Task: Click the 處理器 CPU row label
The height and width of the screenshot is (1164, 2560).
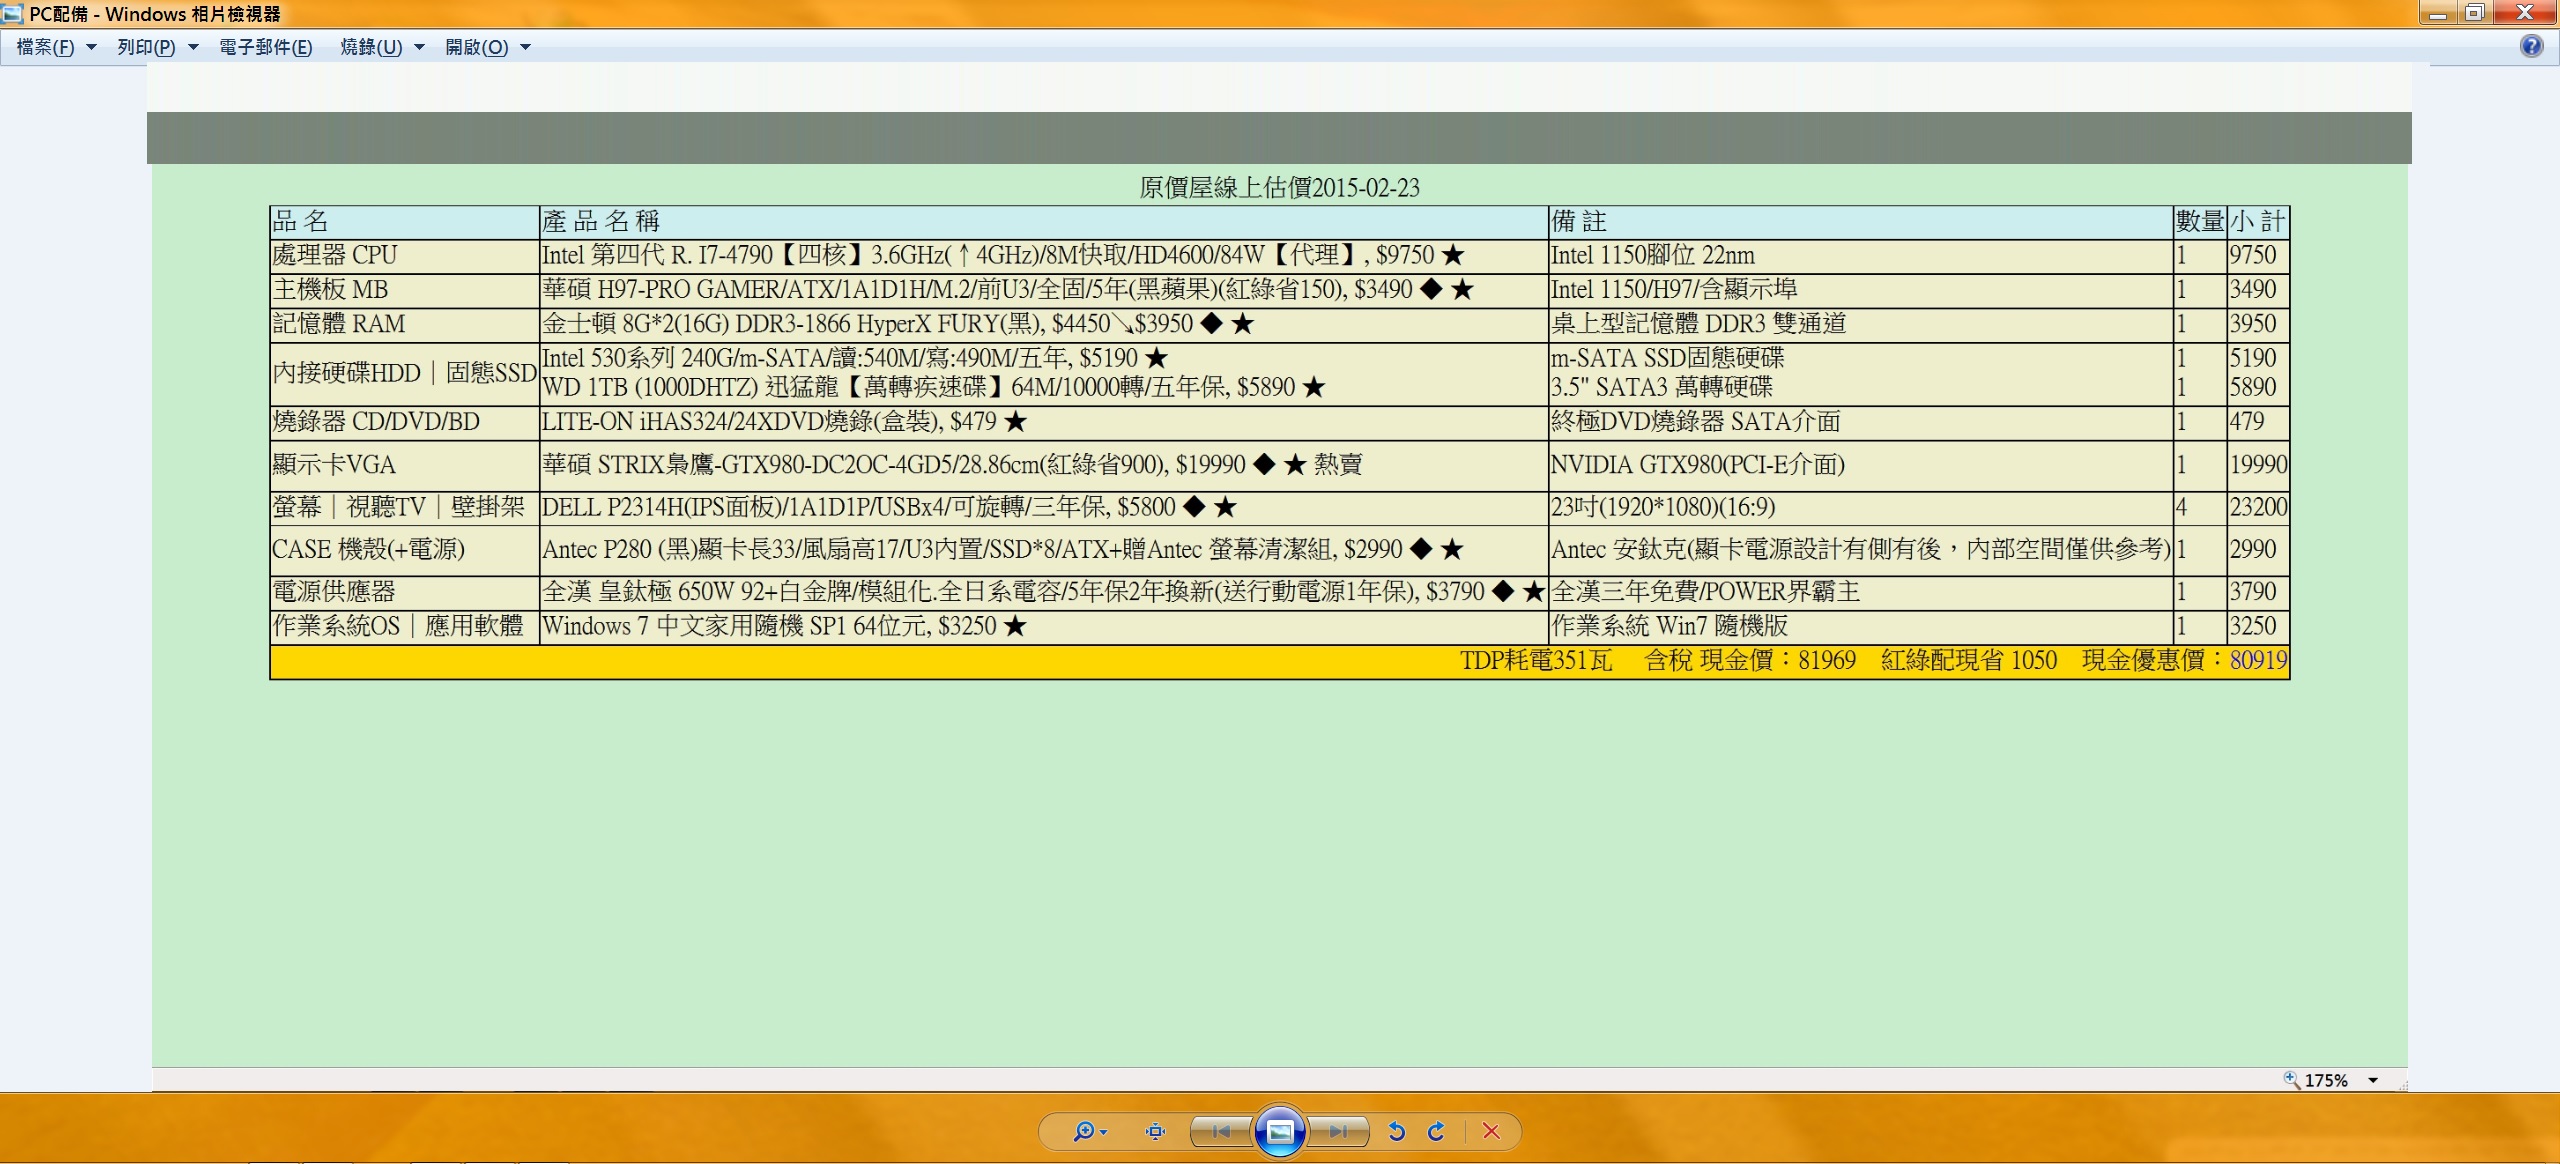Action: coord(334,256)
